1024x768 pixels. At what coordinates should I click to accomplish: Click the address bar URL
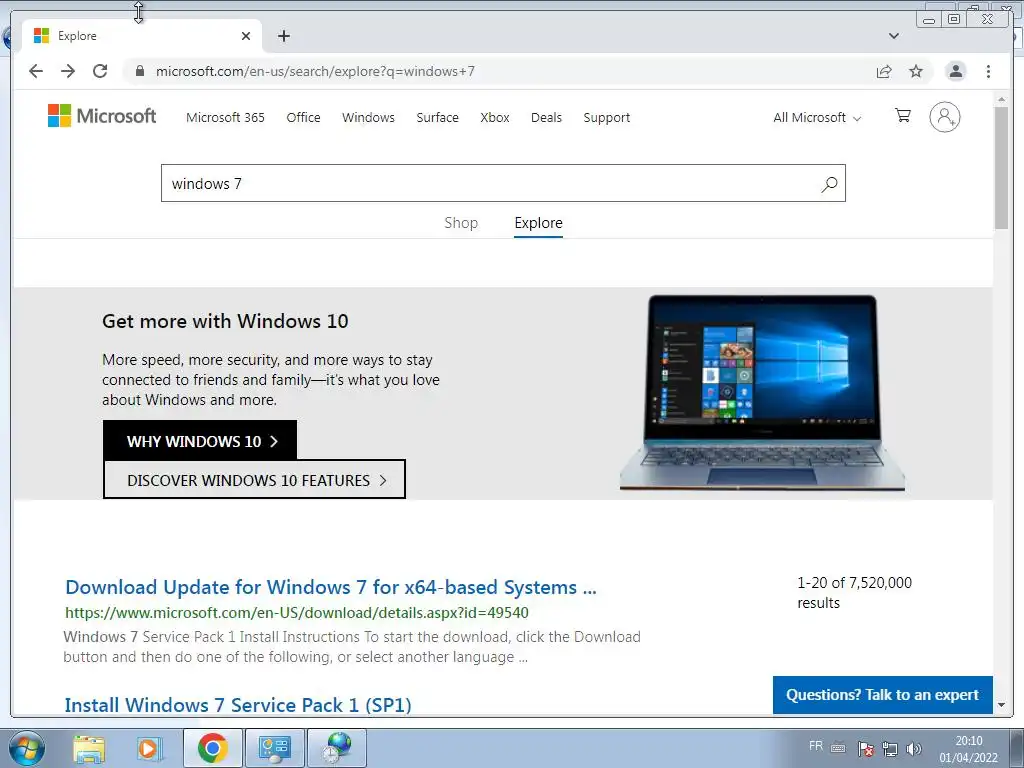tap(315, 71)
